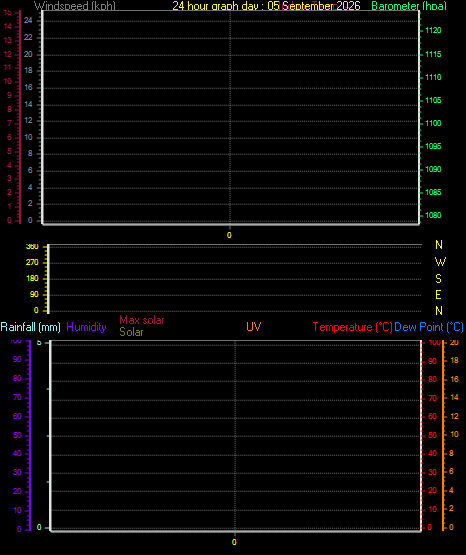Click the 'Rainfall (mm)' legend label
This screenshot has width=466, height=555.
pyautogui.click(x=30, y=327)
